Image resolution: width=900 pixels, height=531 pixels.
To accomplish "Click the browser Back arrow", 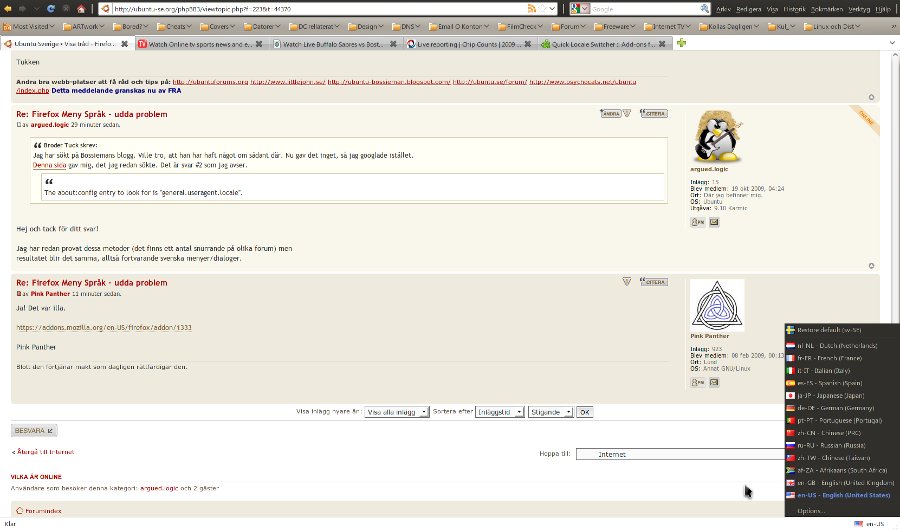I will [7, 9].
